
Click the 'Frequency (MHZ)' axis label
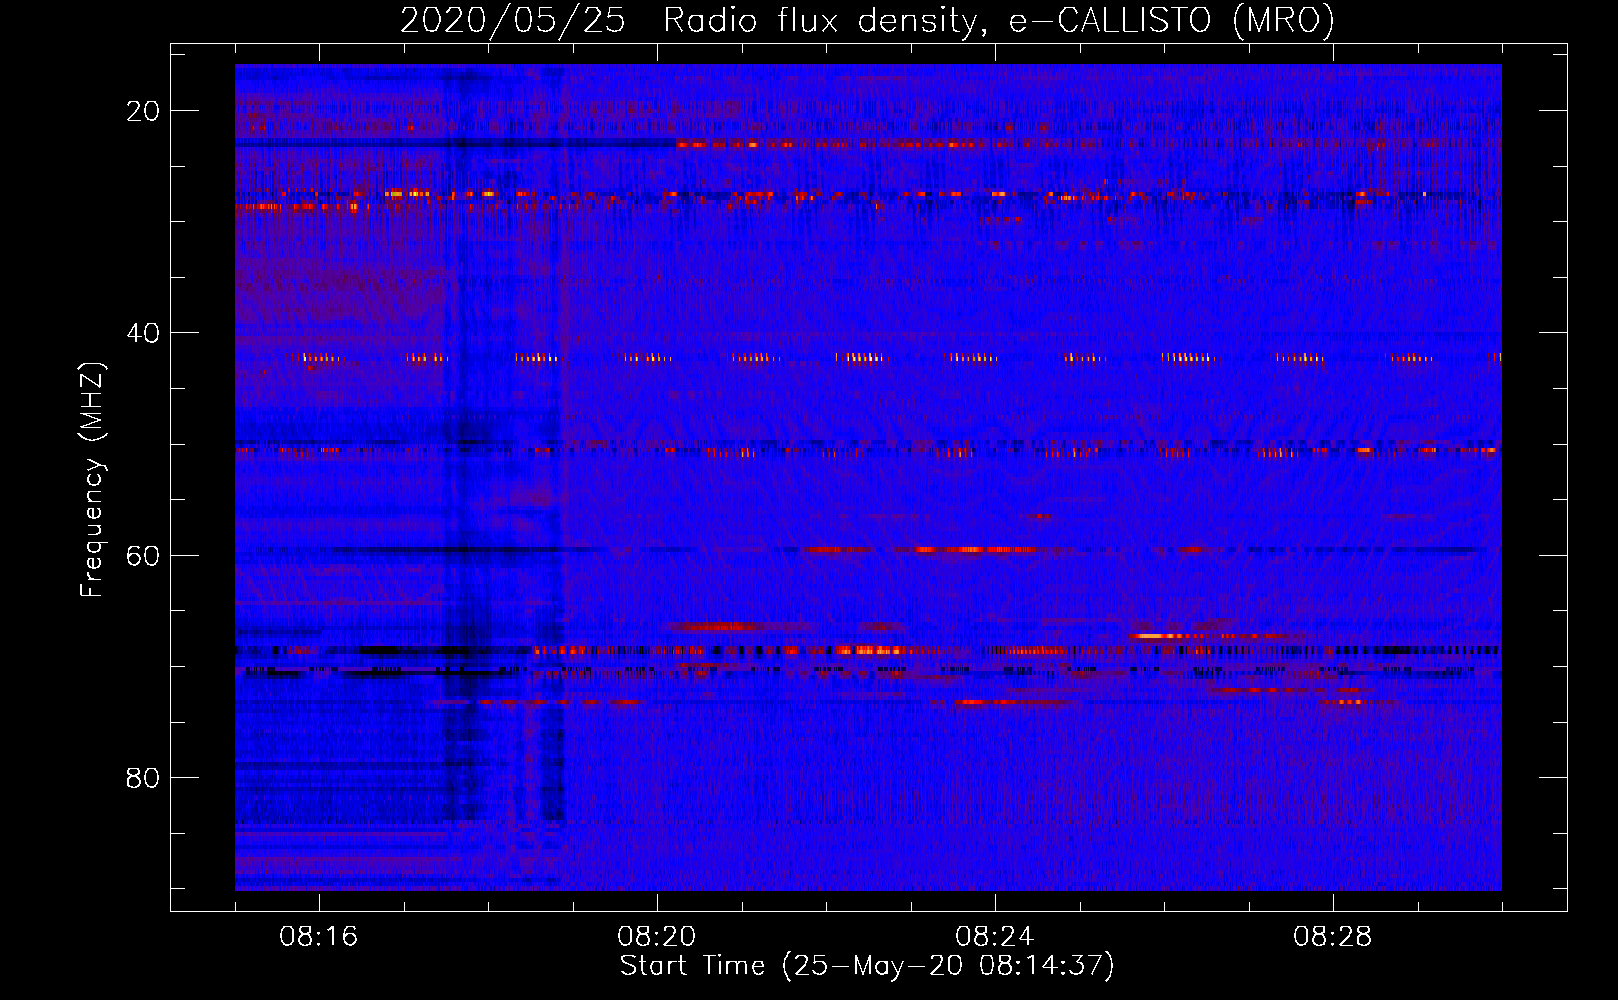[x=92, y=480]
